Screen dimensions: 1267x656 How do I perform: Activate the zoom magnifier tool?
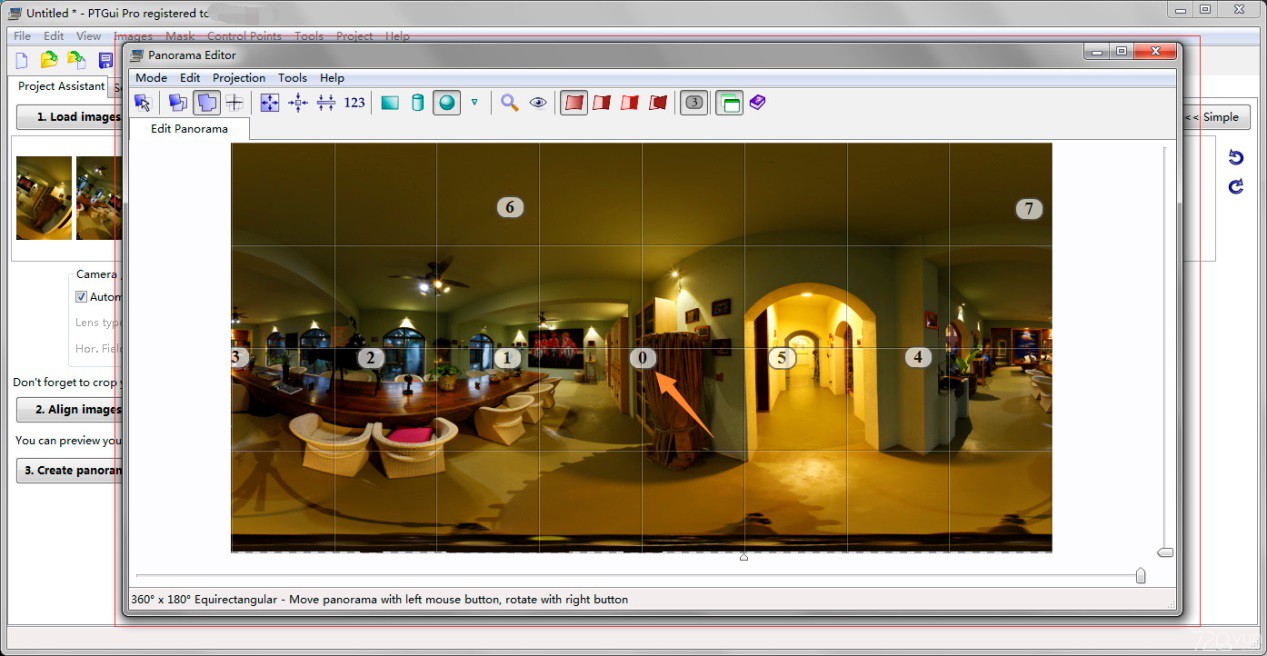click(x=509, y=102)
